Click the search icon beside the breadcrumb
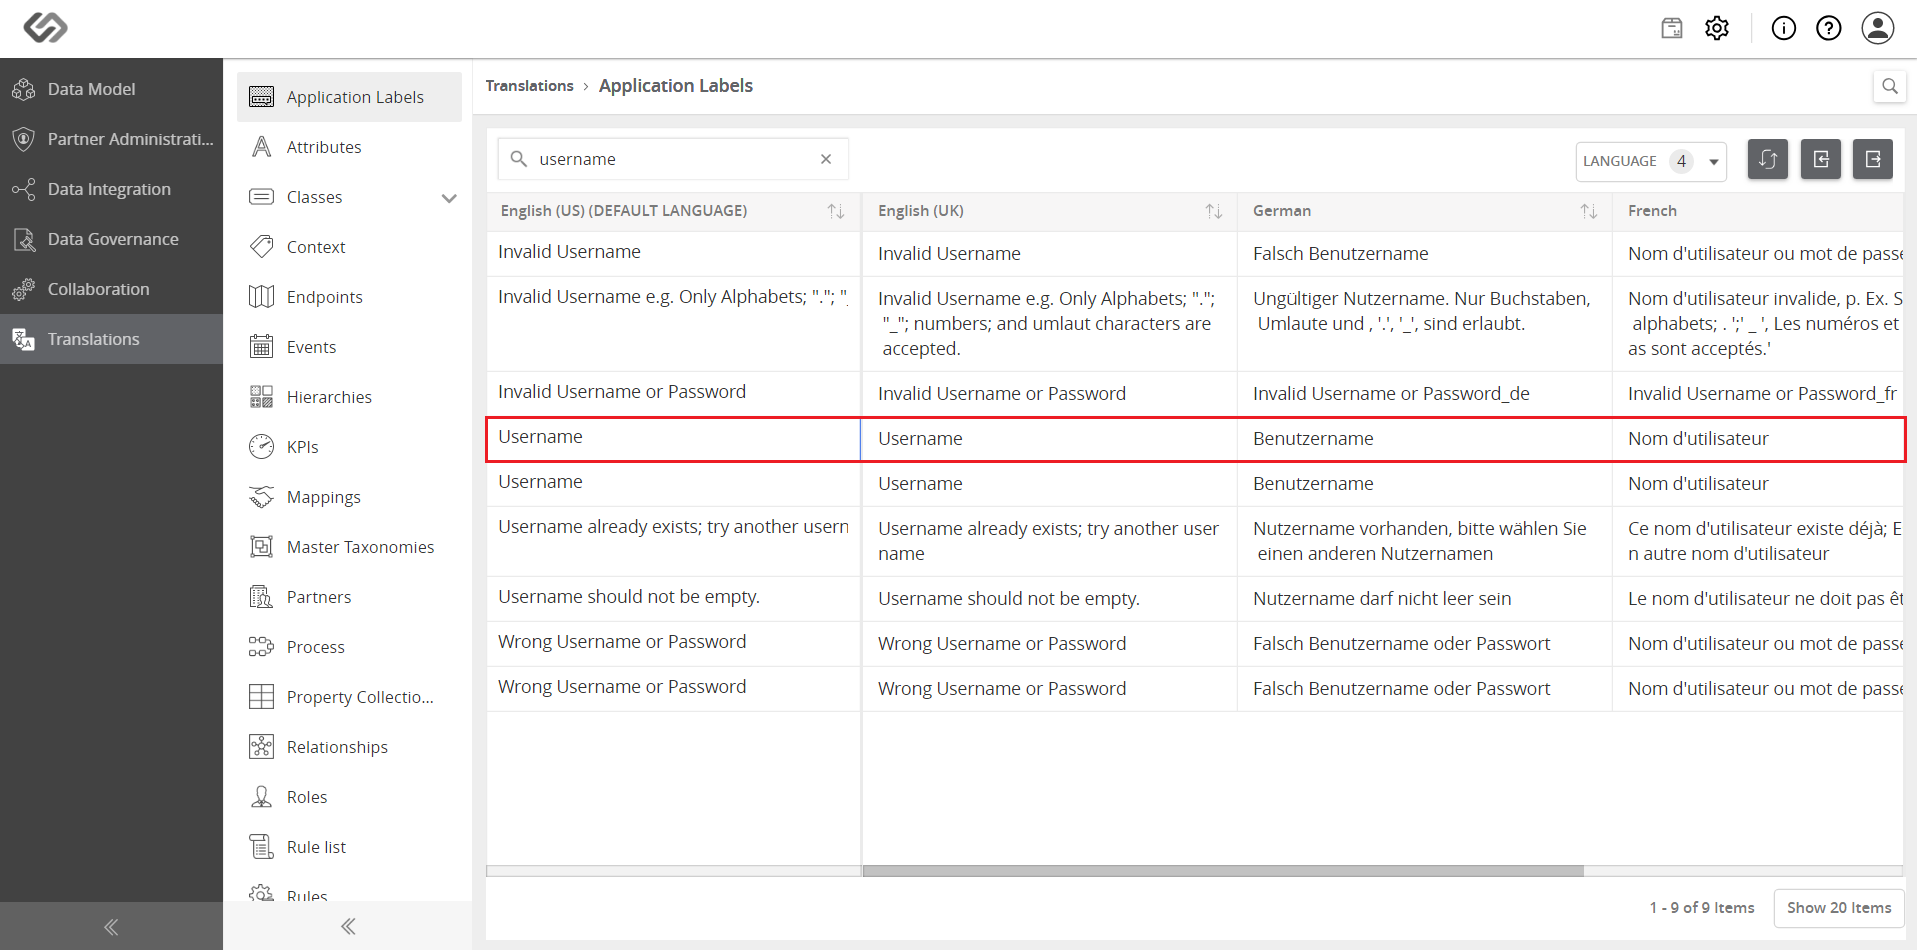This screenshot has width=1917, height=950. coord(1889,86)
